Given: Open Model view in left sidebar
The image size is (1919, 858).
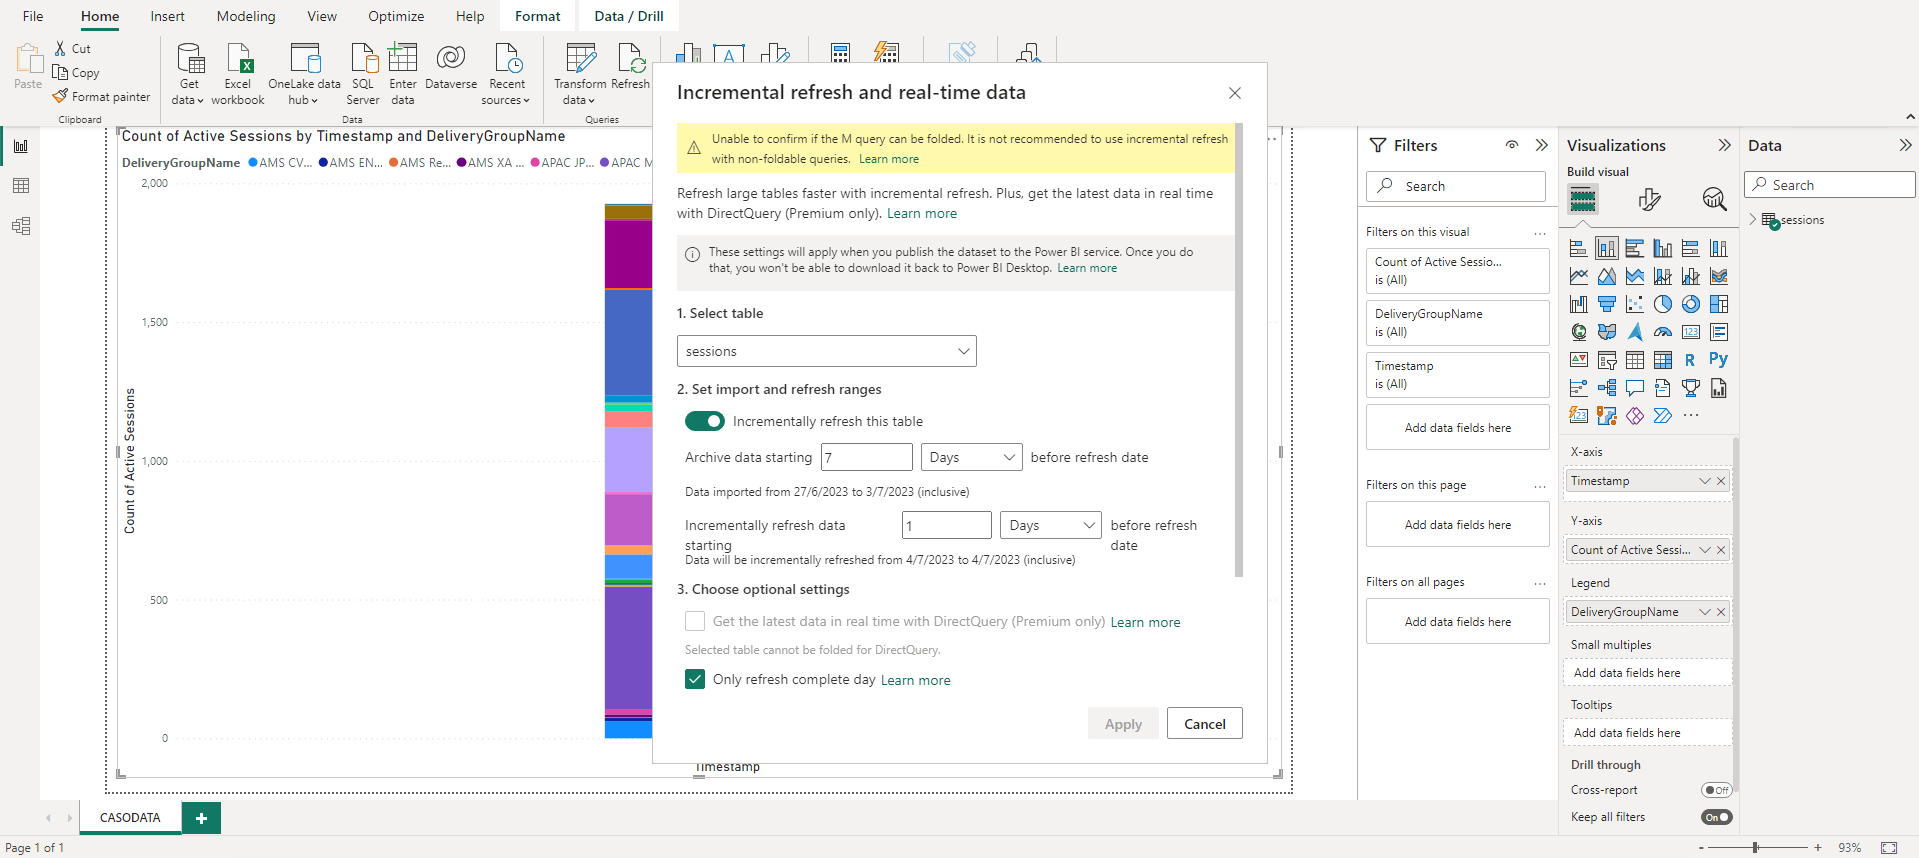Looking at the screenshot, I should tap(21, 226).
